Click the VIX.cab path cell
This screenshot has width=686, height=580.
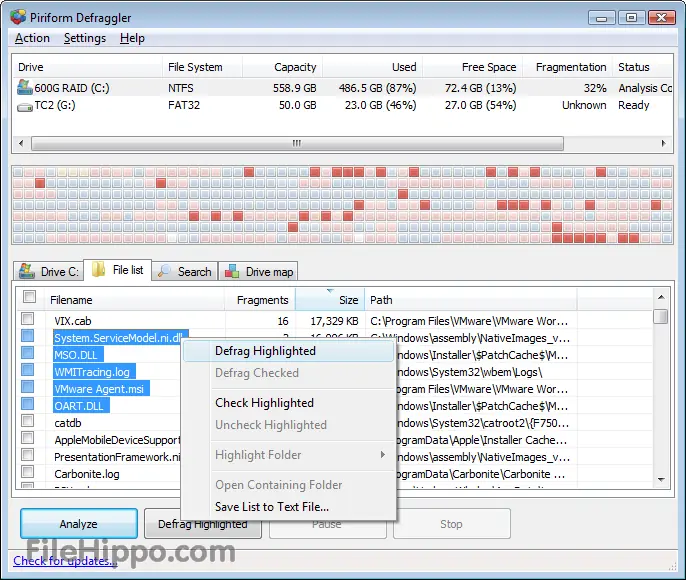coord(469,321)
